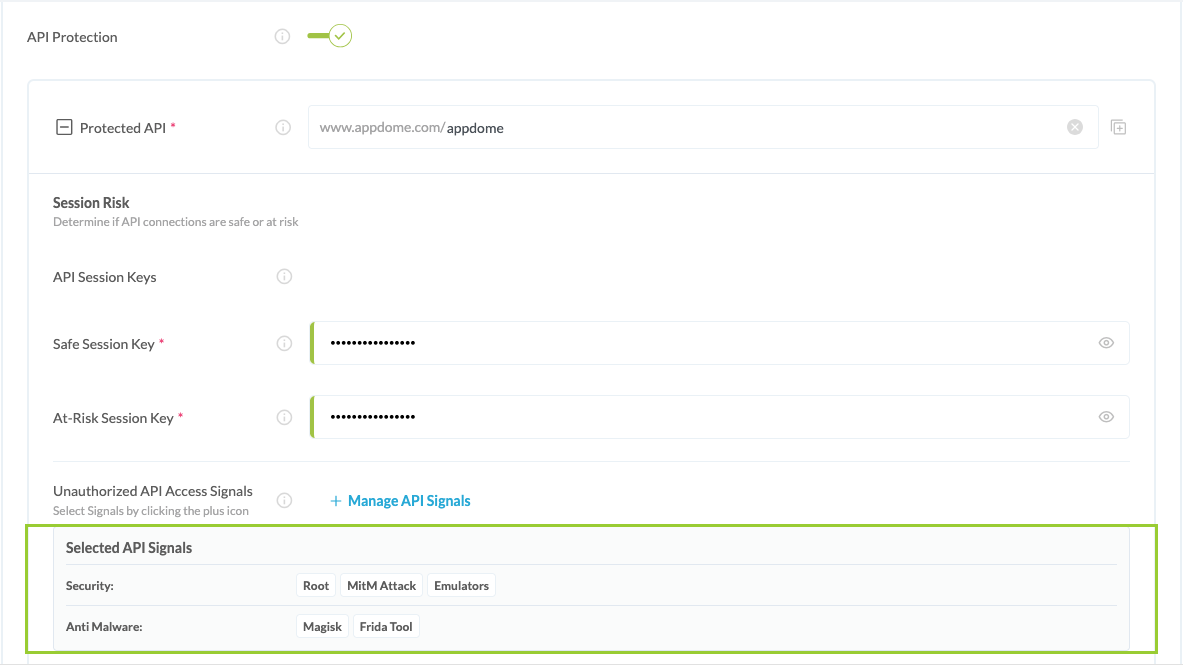Focus the At-Risk Session Key password field

(x=720, y=417)
